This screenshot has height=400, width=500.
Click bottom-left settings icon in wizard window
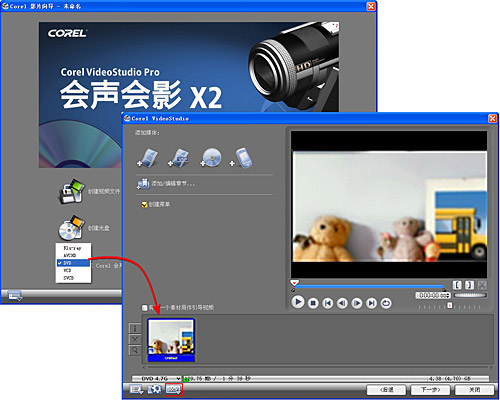(15, 295)
